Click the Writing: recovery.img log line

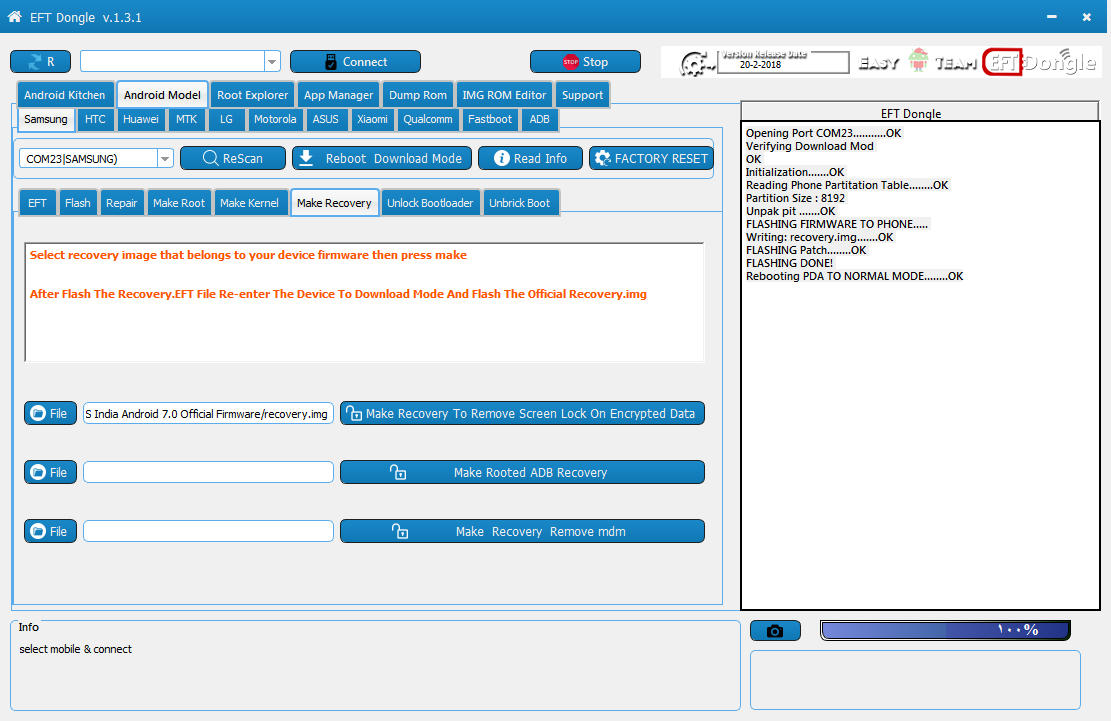(819, 237)
